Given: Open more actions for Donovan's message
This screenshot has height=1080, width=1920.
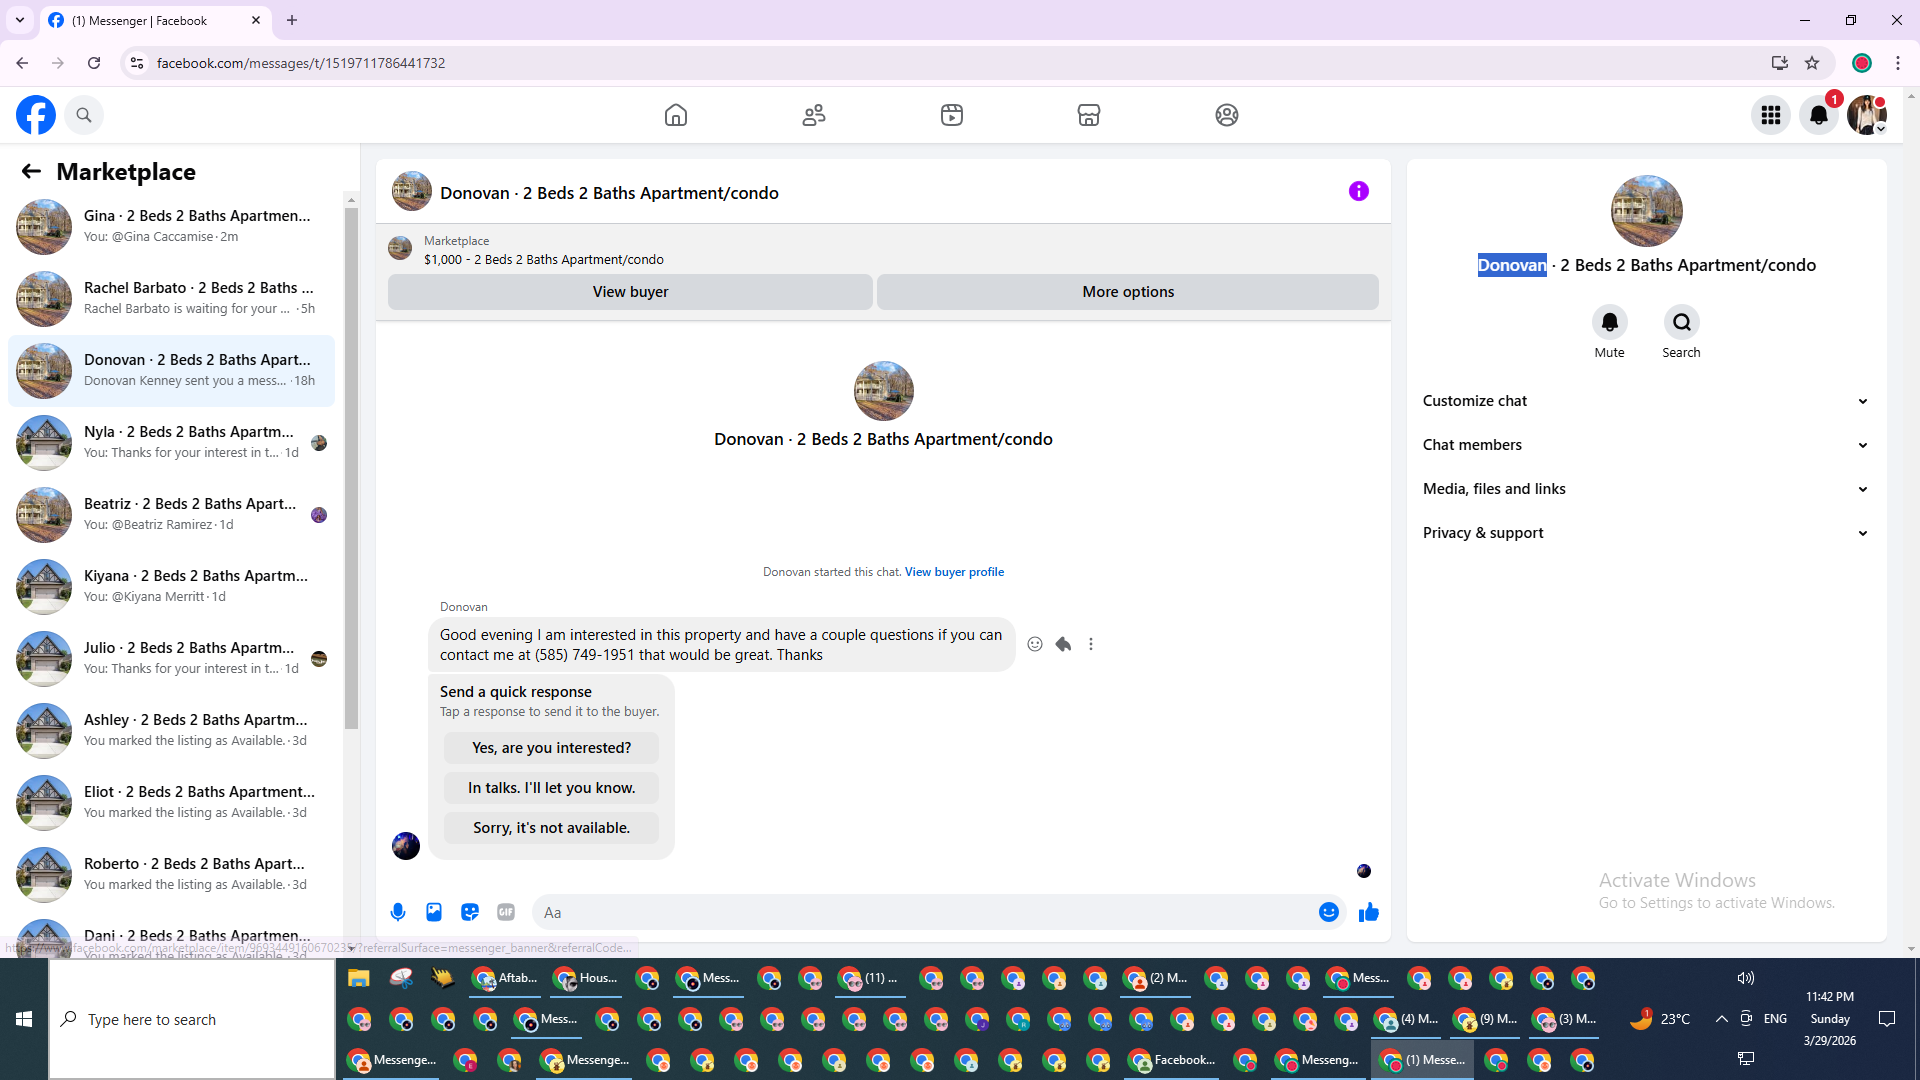Looking at the screenshot, I should pos(1091,644).
